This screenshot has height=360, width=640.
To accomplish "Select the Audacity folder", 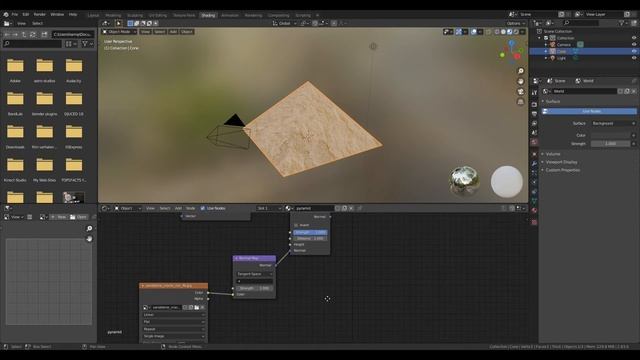I will coord(74,70).
